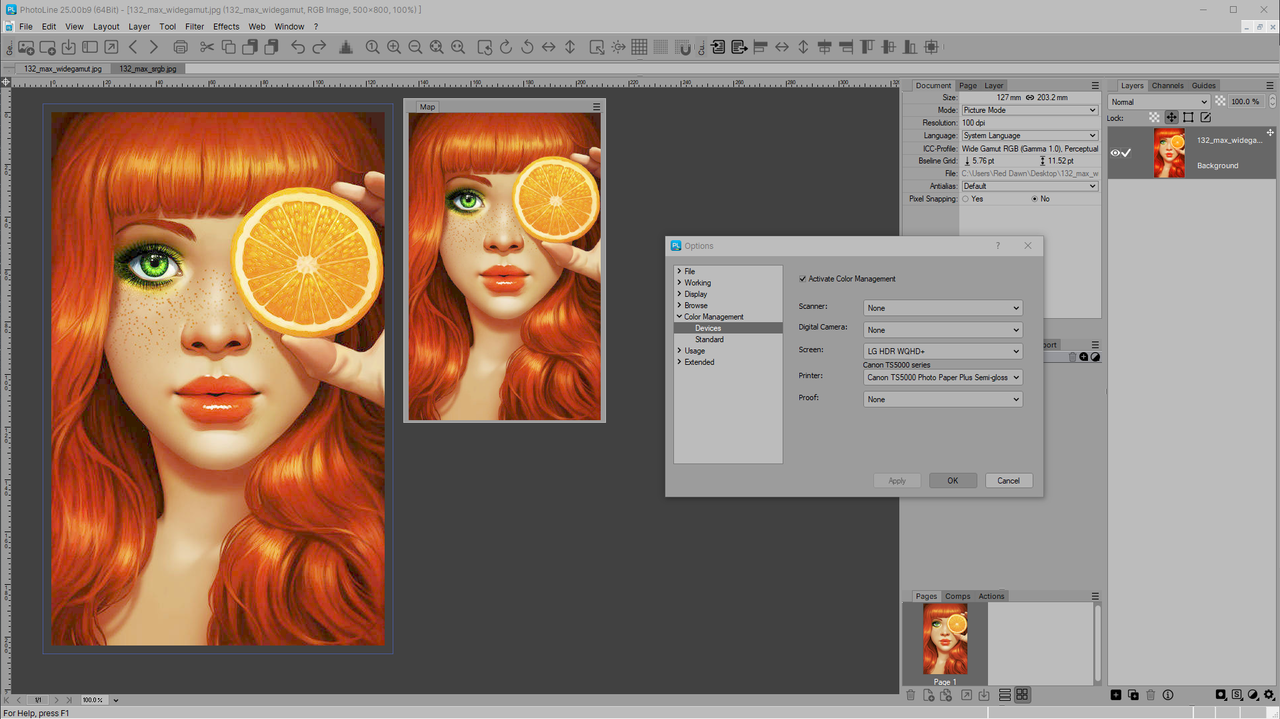Click the Copy icon in toolbar

(x=228, y=47)
